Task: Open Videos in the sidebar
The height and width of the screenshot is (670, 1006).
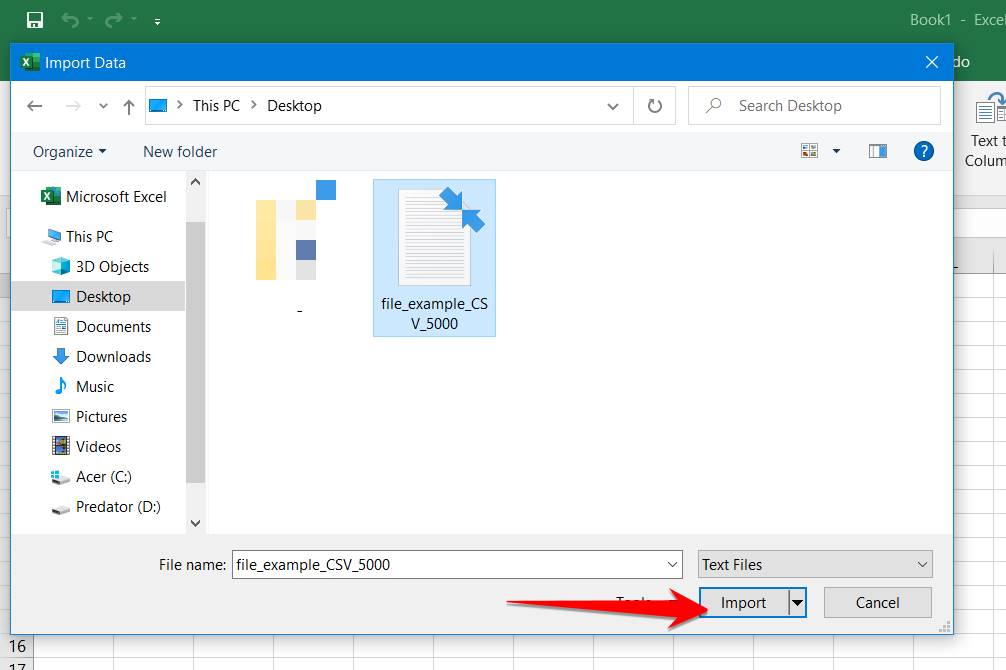Action: click(86, 447)
